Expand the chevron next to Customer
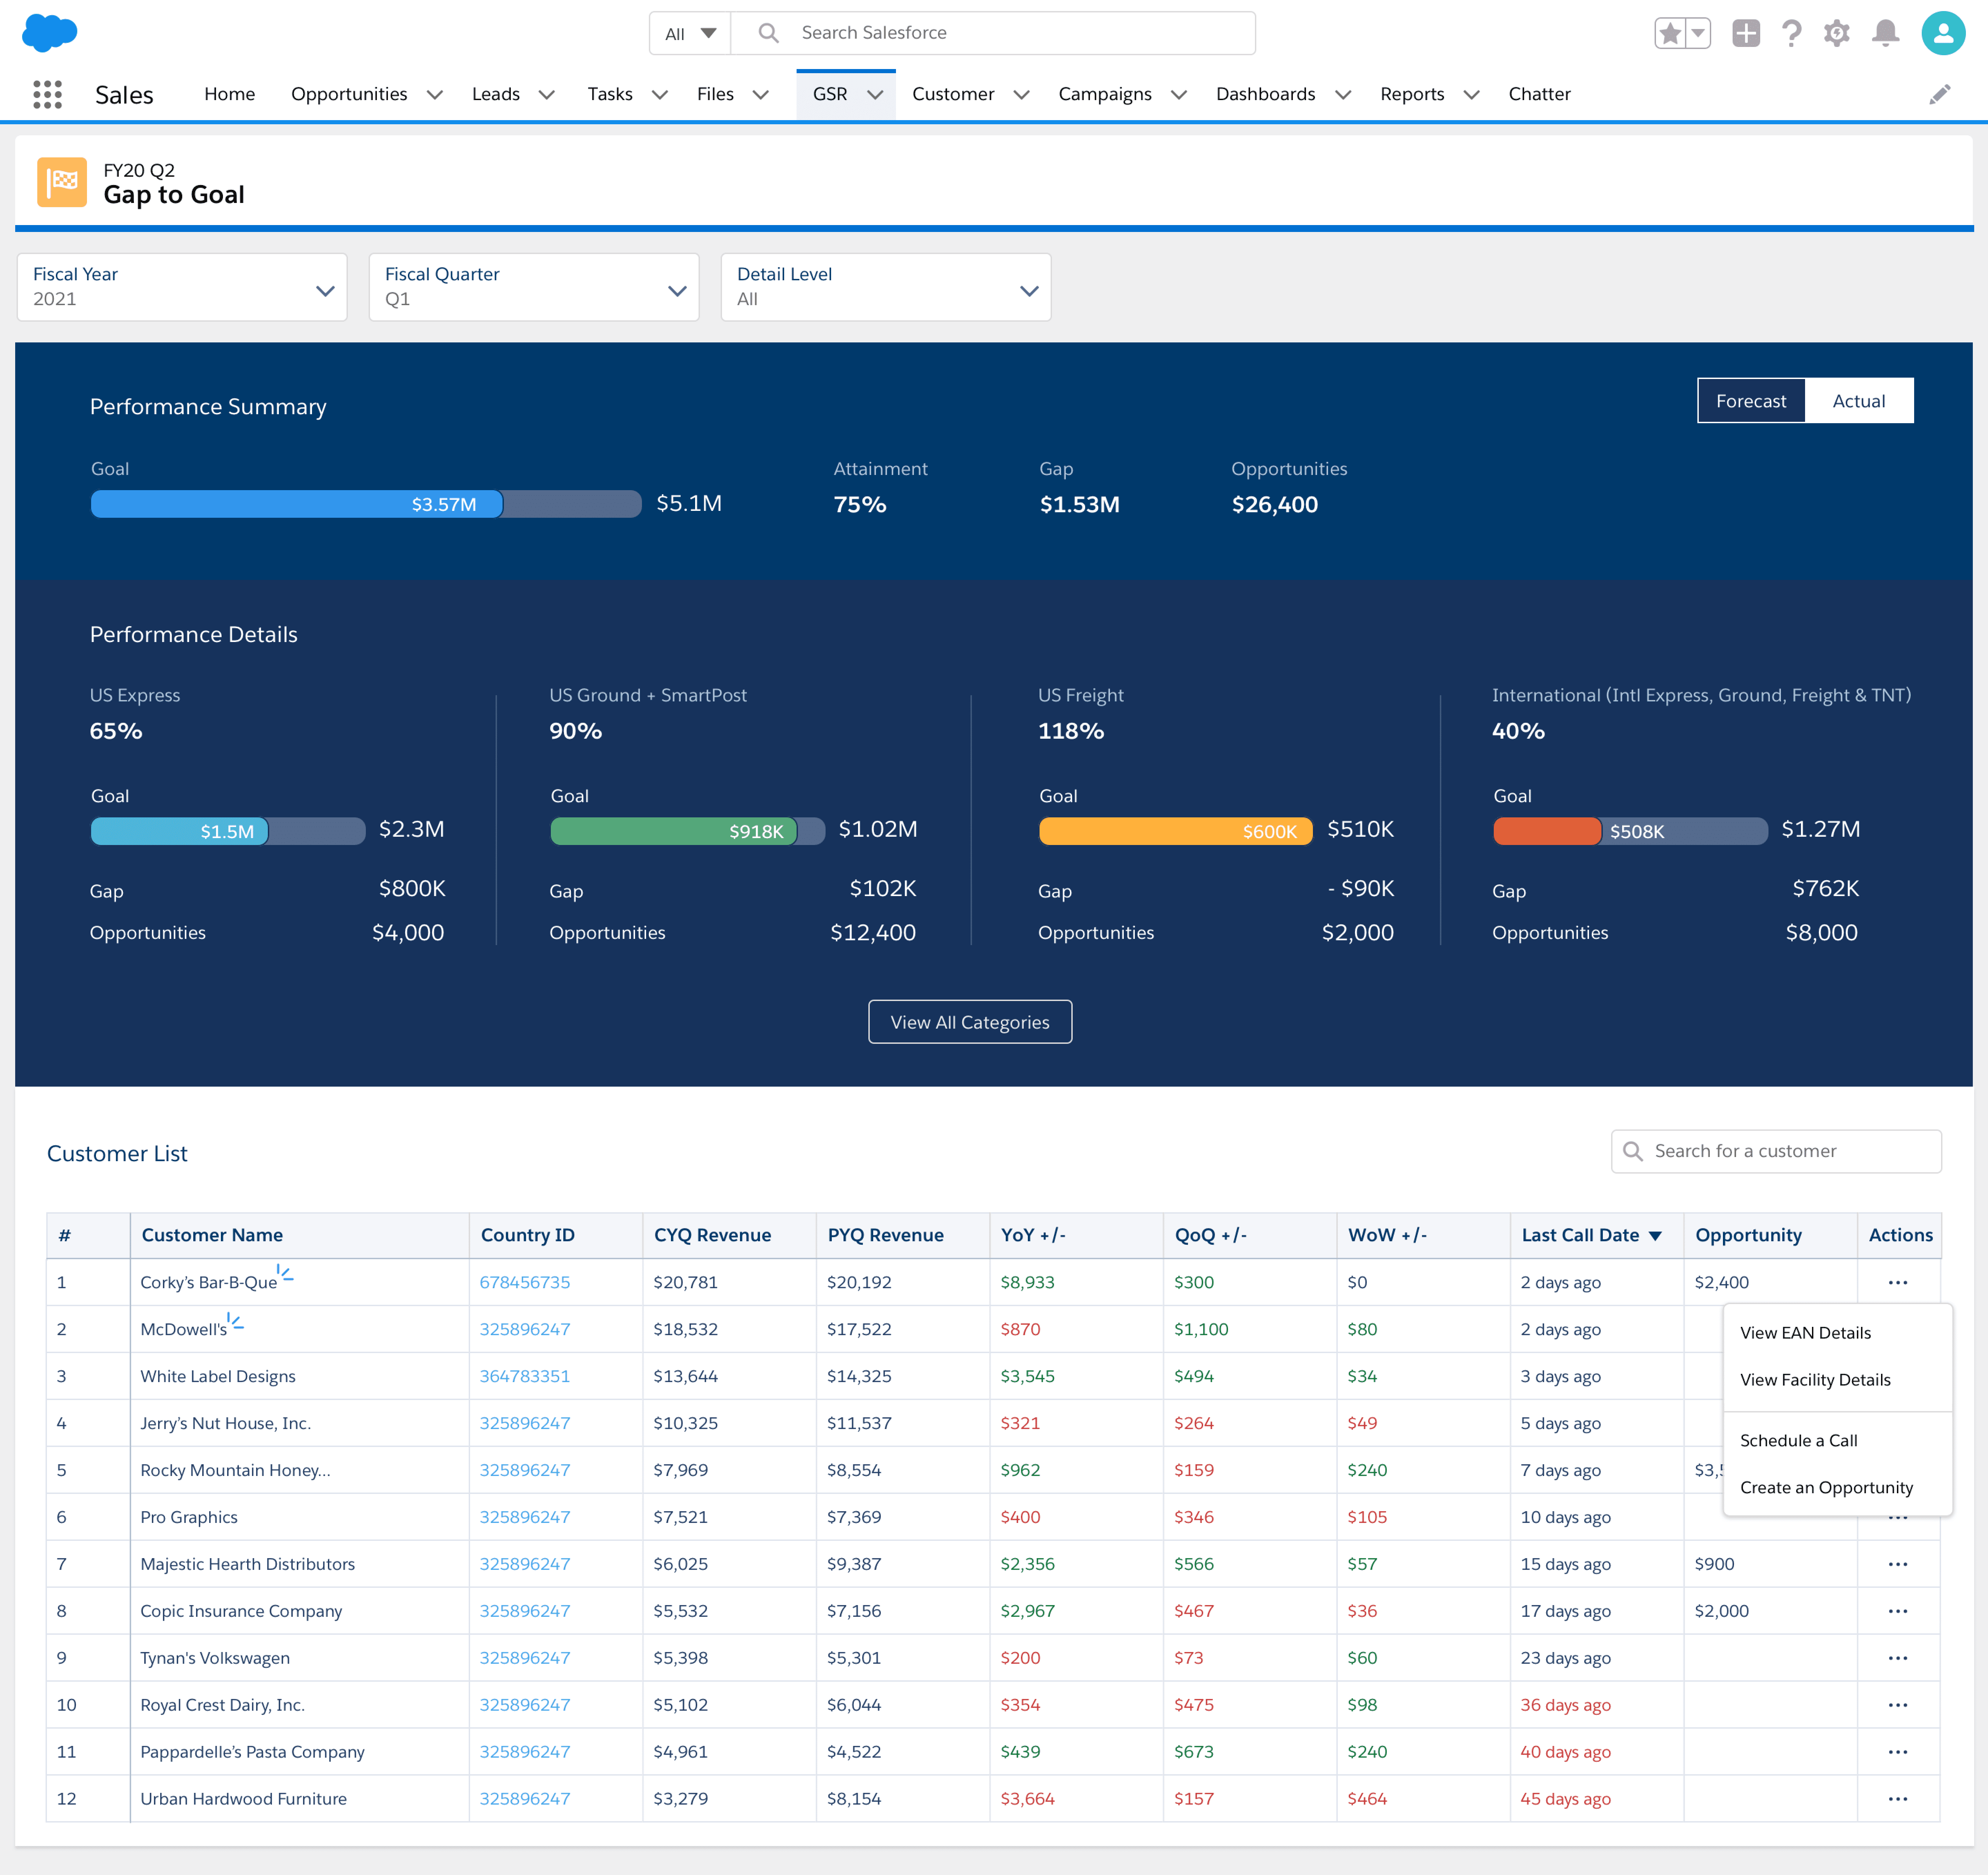1988x1875 pixels. pos(1021,95)
